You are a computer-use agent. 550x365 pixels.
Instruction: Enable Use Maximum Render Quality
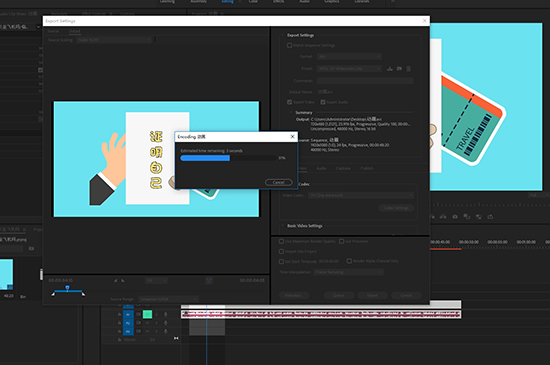(281, 241)
